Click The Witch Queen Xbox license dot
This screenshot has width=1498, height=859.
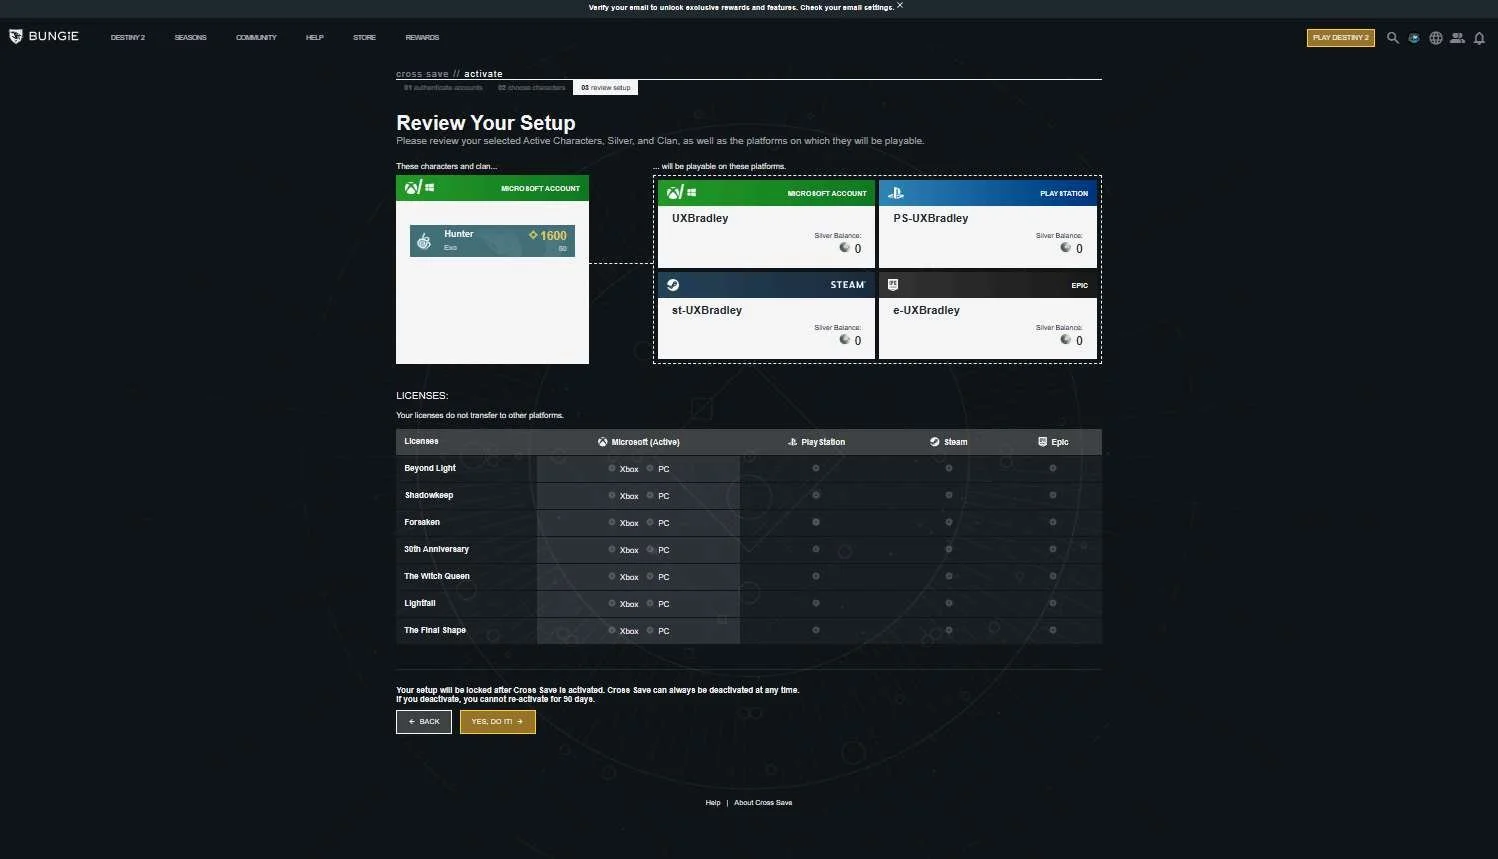[x=612, y=576]
